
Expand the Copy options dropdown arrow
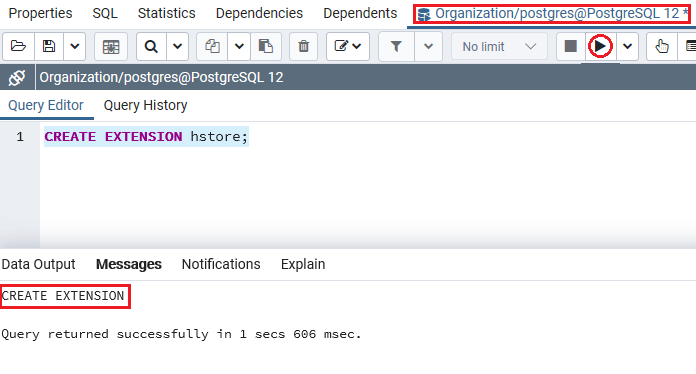click(239, 46)
